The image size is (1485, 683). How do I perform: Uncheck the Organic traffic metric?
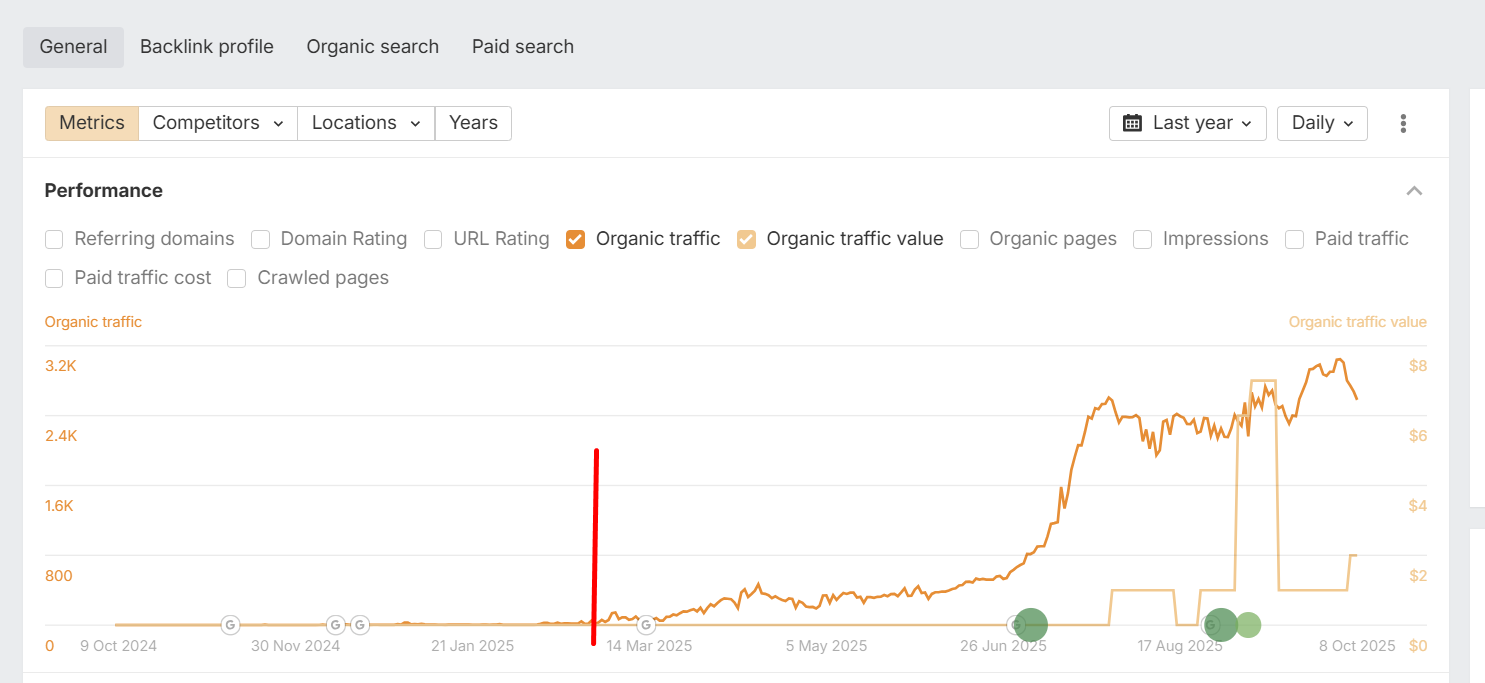(575, 239)
